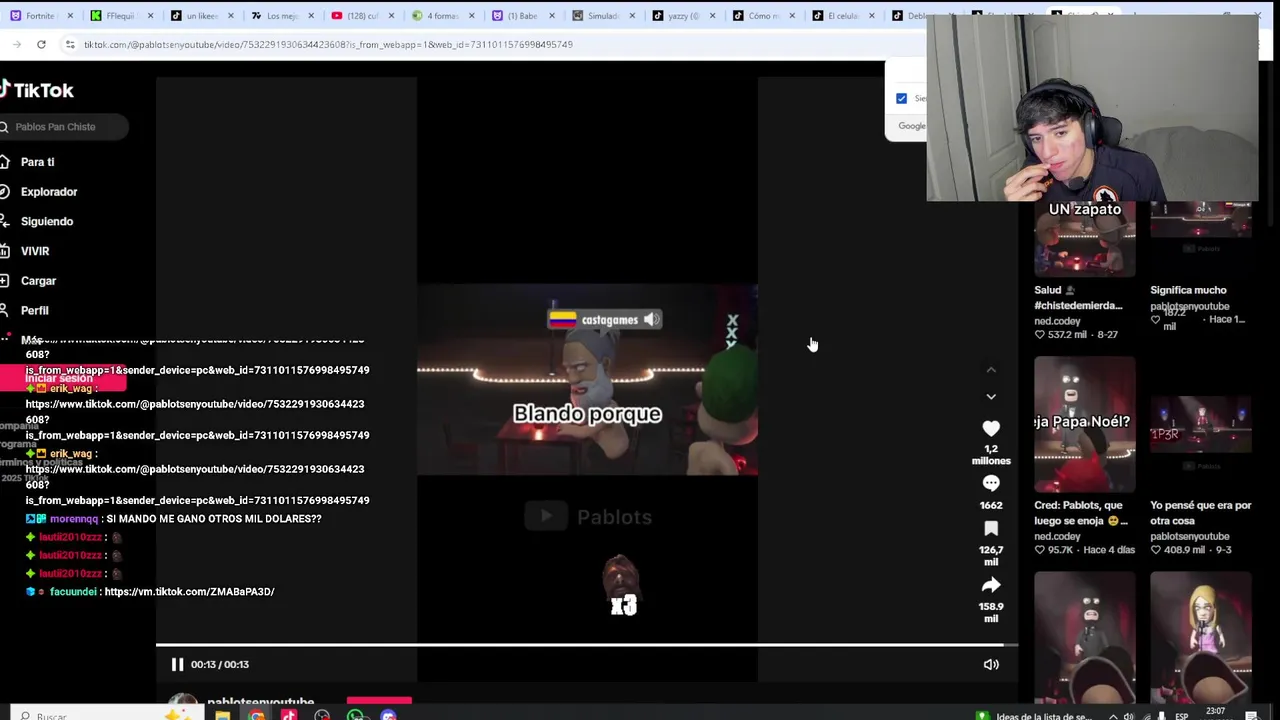Click the 'Significa mucho' video title
This screenshot has height=720, width=1280.
tap(1188, 290)
